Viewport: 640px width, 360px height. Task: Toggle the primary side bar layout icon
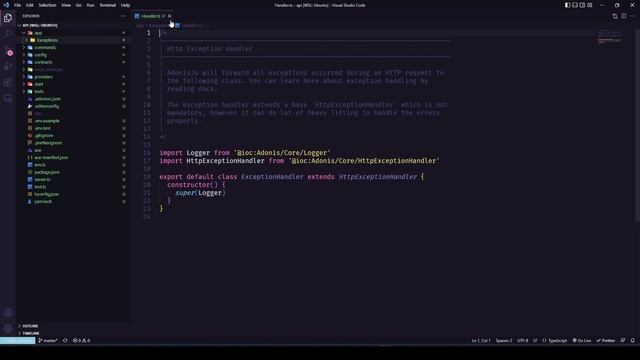click(x=567, y=5)
